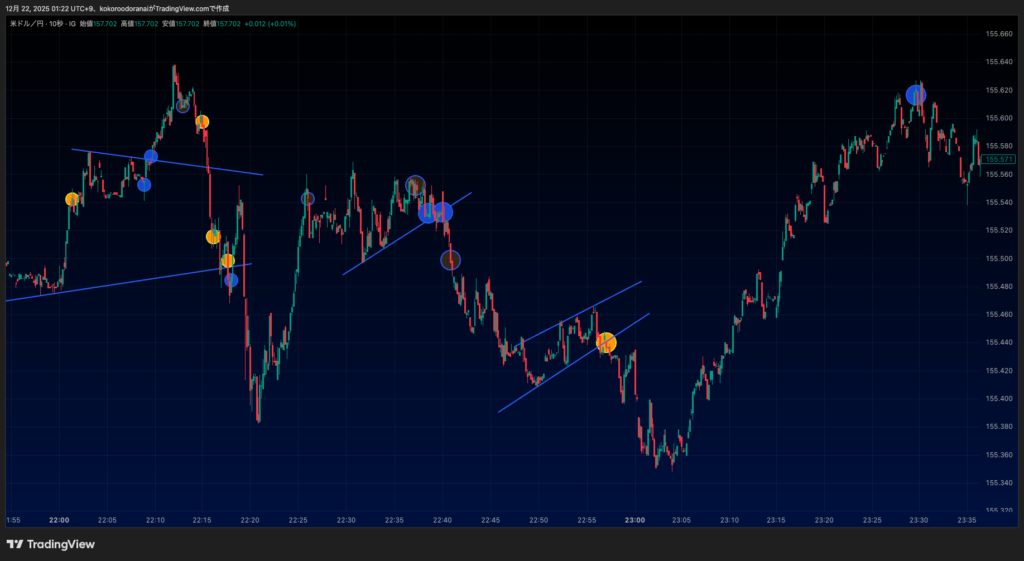Click the rising trend line near 22:35
The height and width of the screenshot is (561, 1024).
point(380,250)
